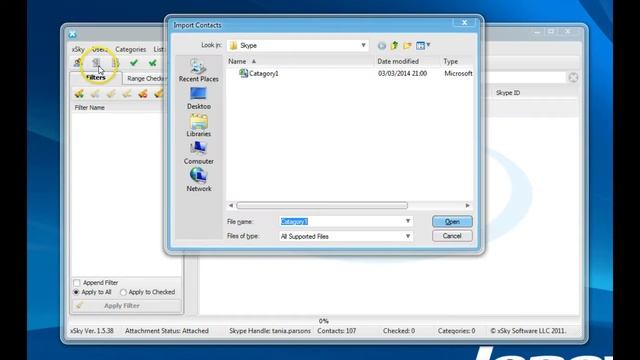This screenshot has height=360, width=640.
Task: Click the Contacts: 107 status bar entry
Action: point(336,331)
